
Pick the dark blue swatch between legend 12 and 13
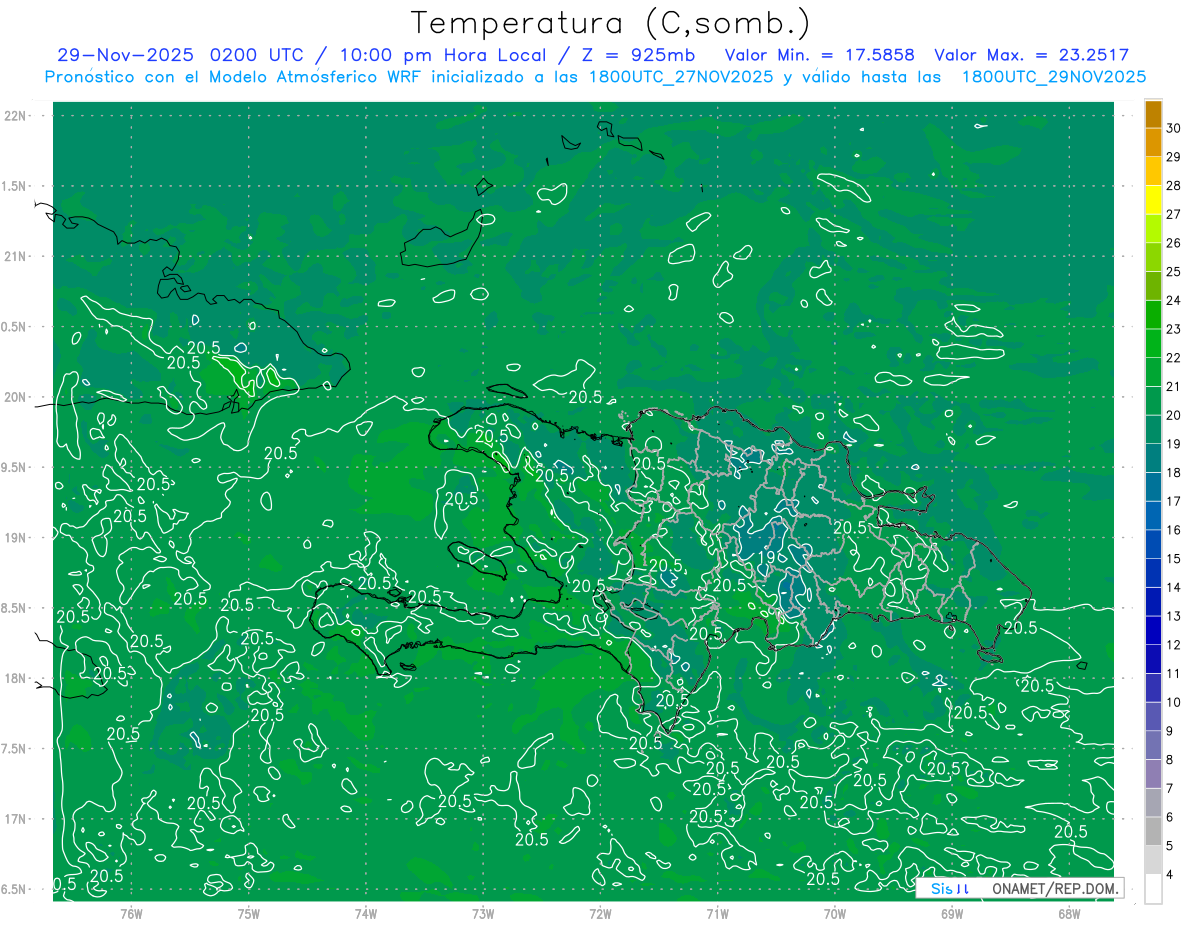[1153, 631]
